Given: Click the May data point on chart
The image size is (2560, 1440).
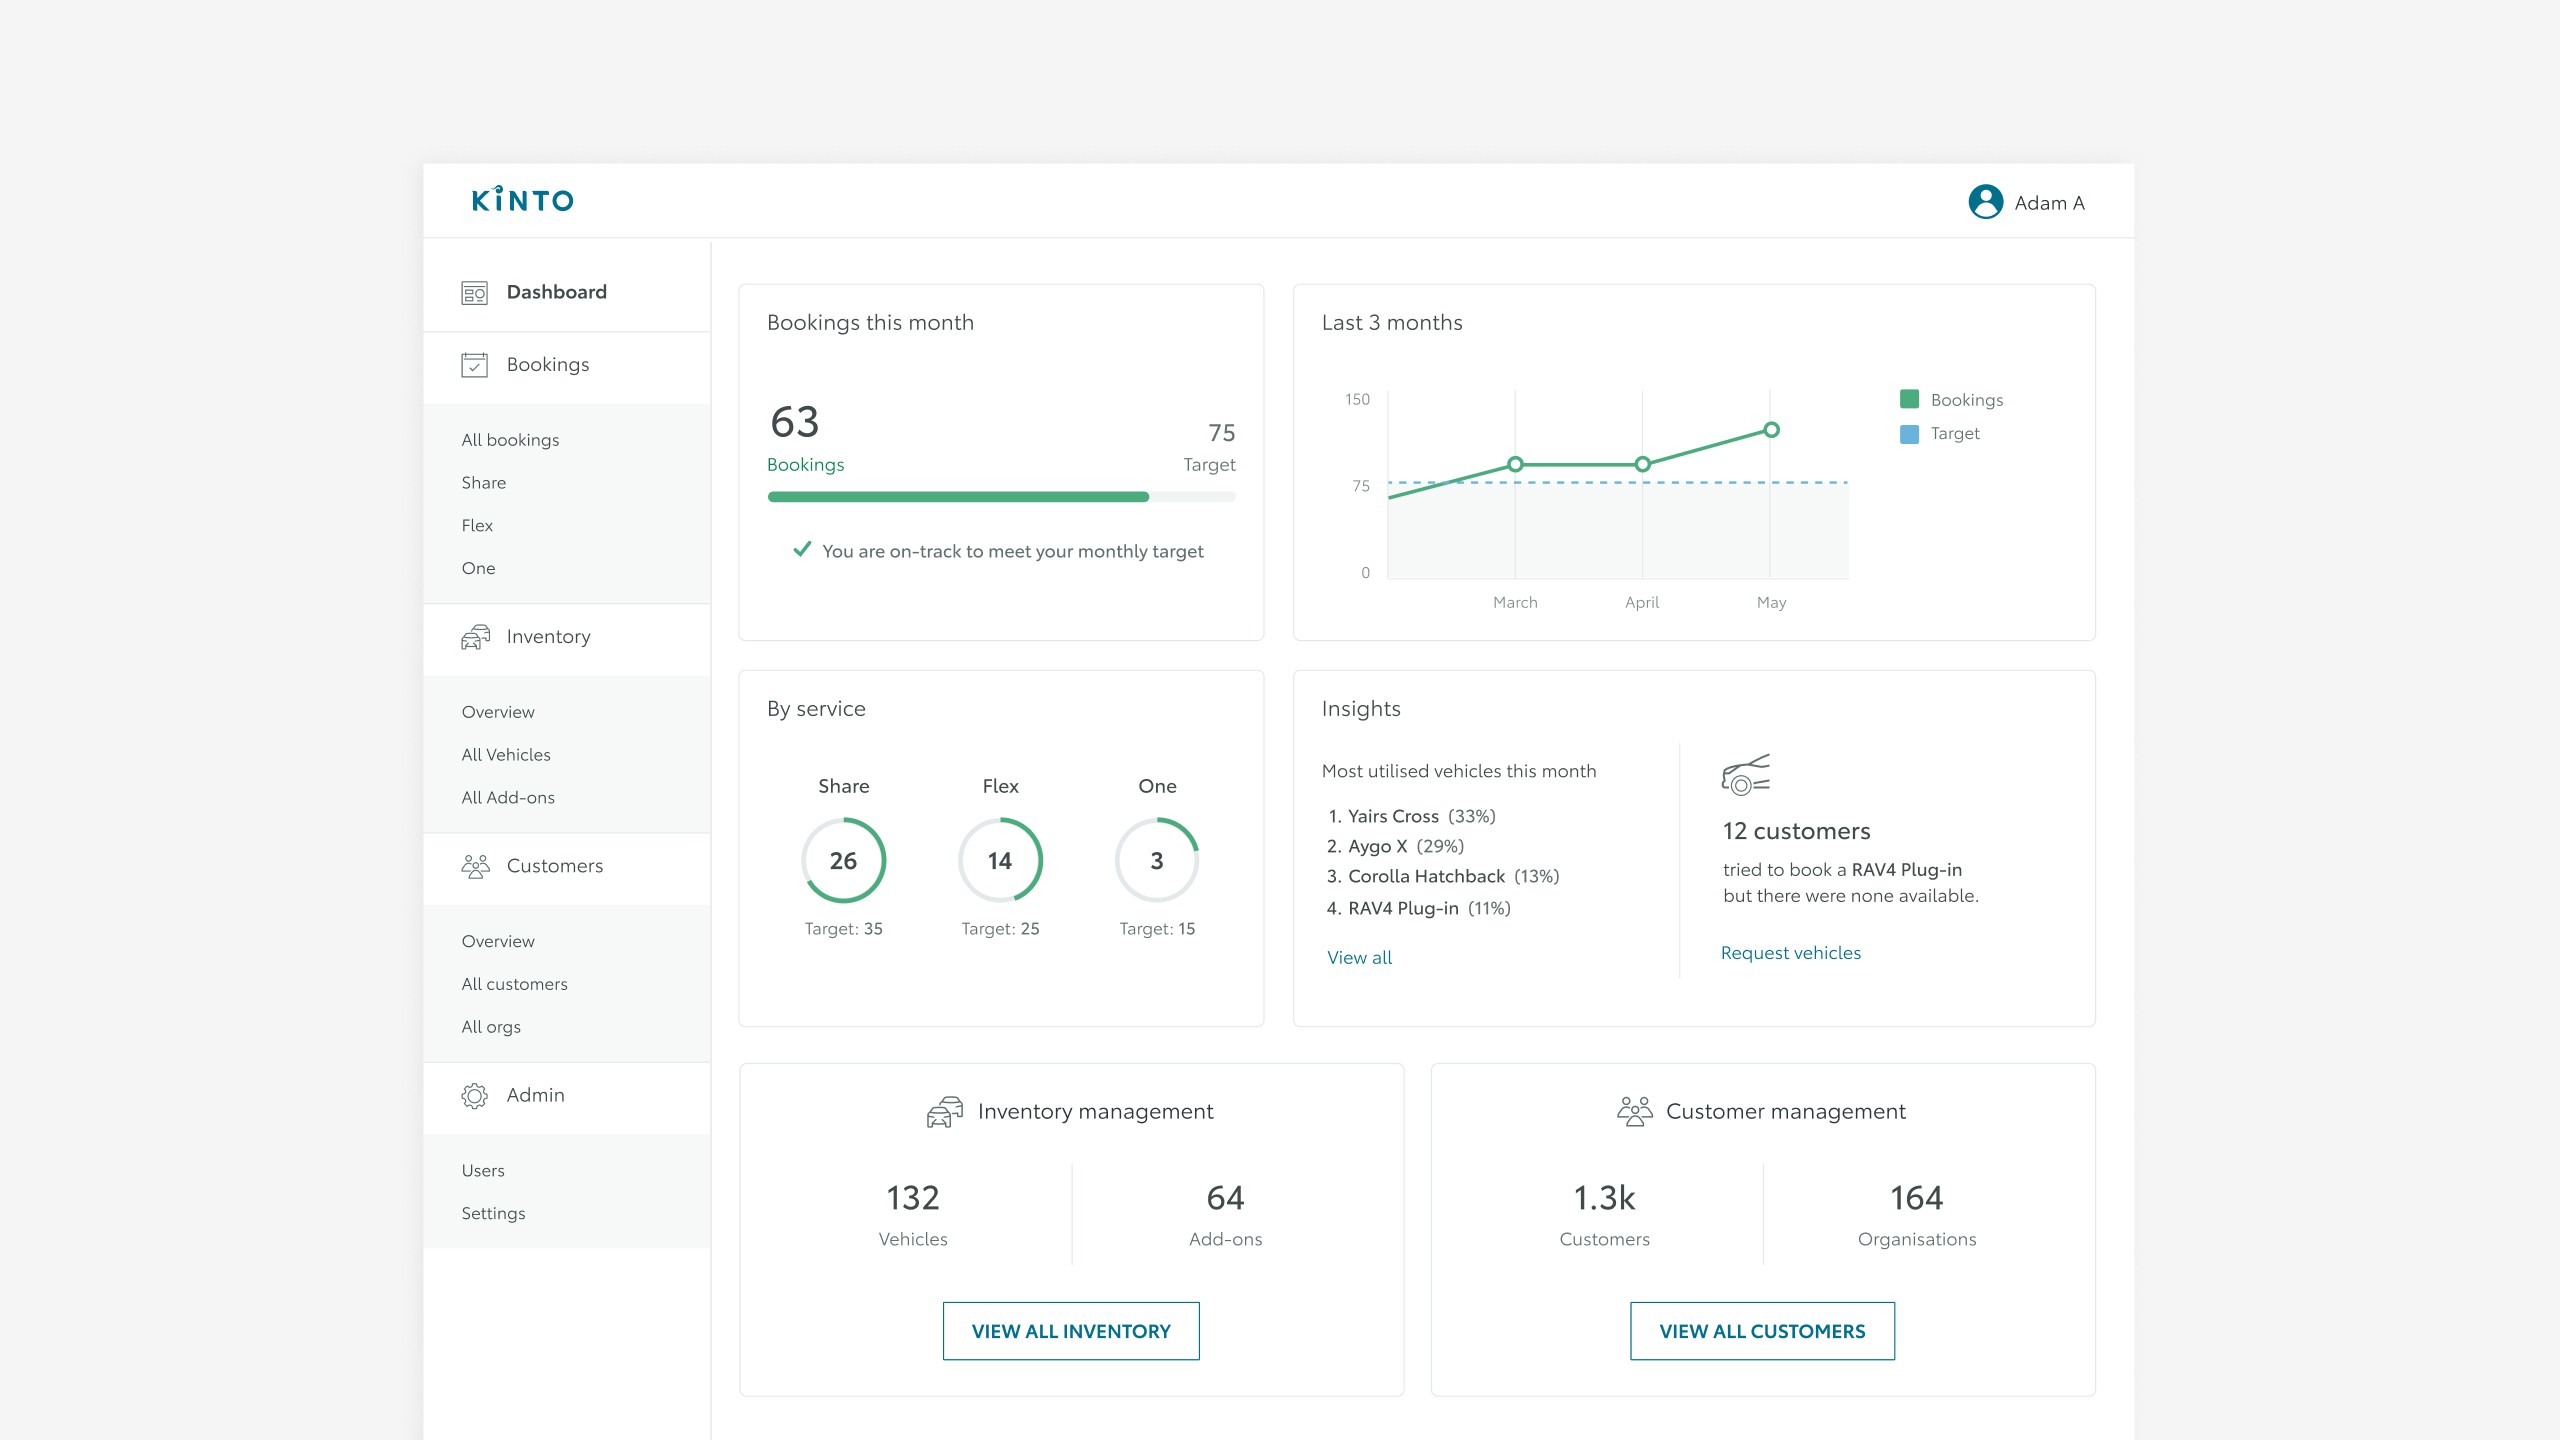Looking at the screenshot, I should coord(1771,430).
